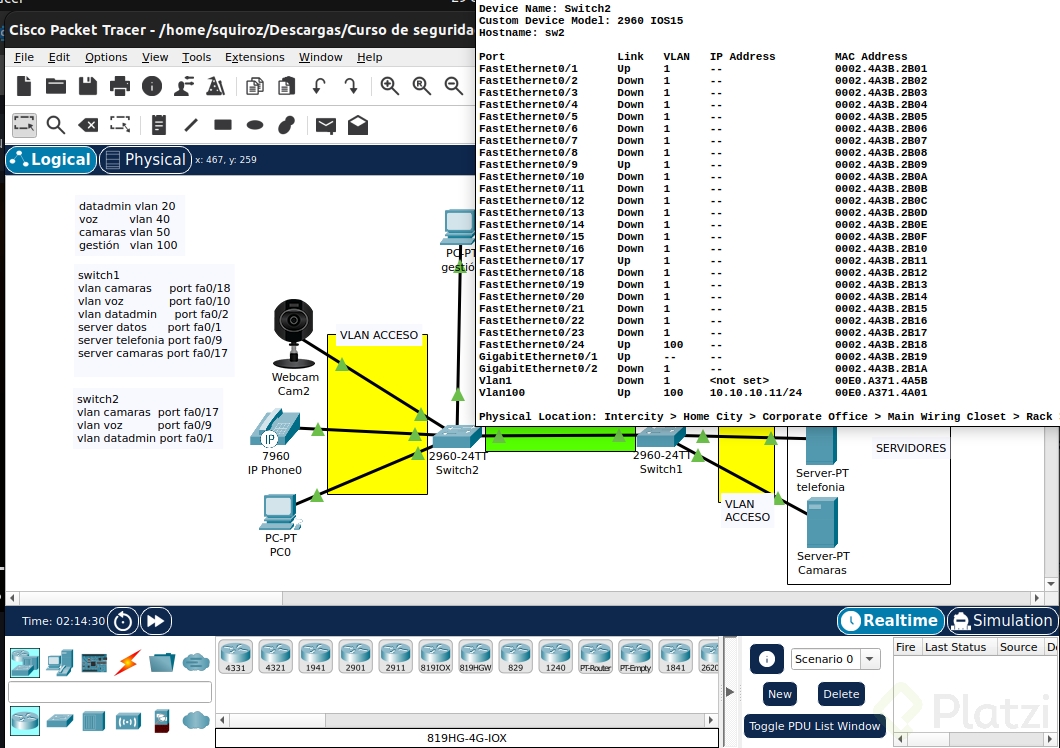Create a new file with toolbar icon
The image size is (1060, 748).
point(24,86)
